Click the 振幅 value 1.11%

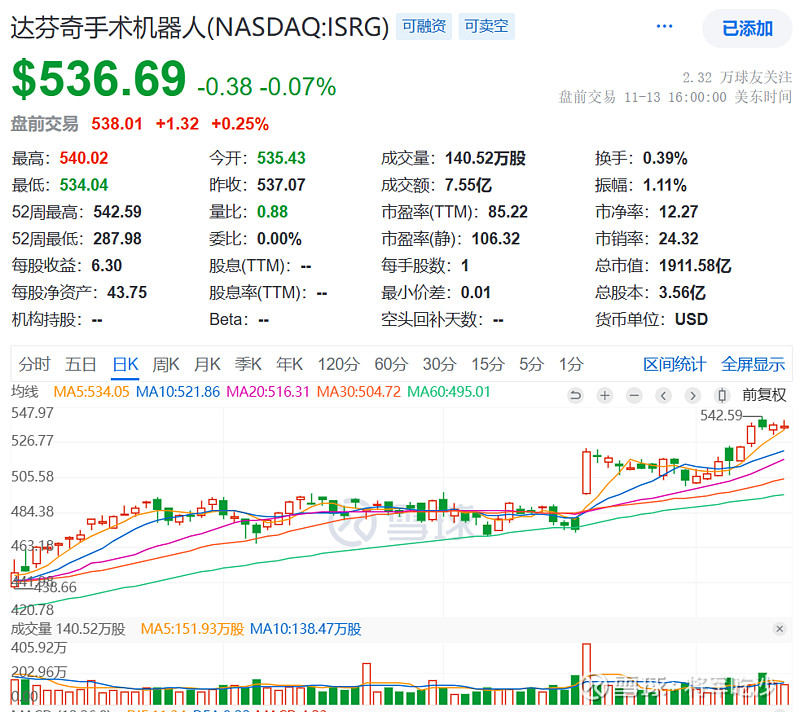(x=665, y=185)
